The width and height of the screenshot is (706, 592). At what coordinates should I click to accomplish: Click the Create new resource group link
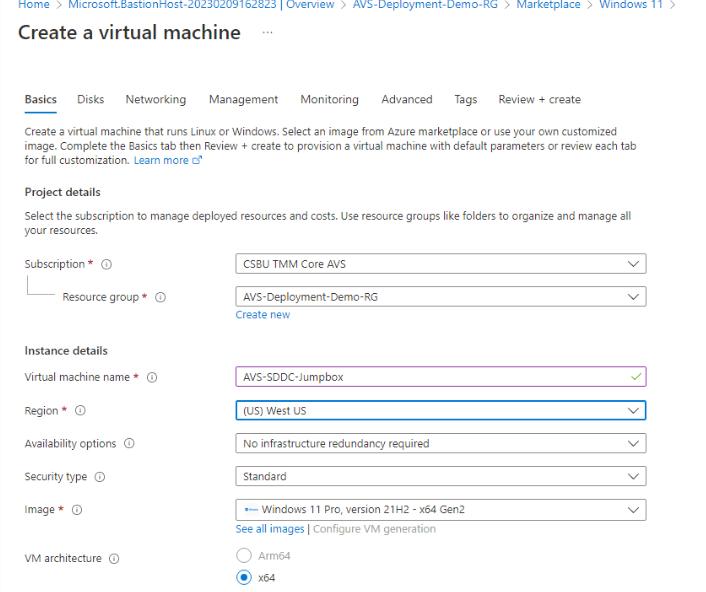[x=263, y=315]
